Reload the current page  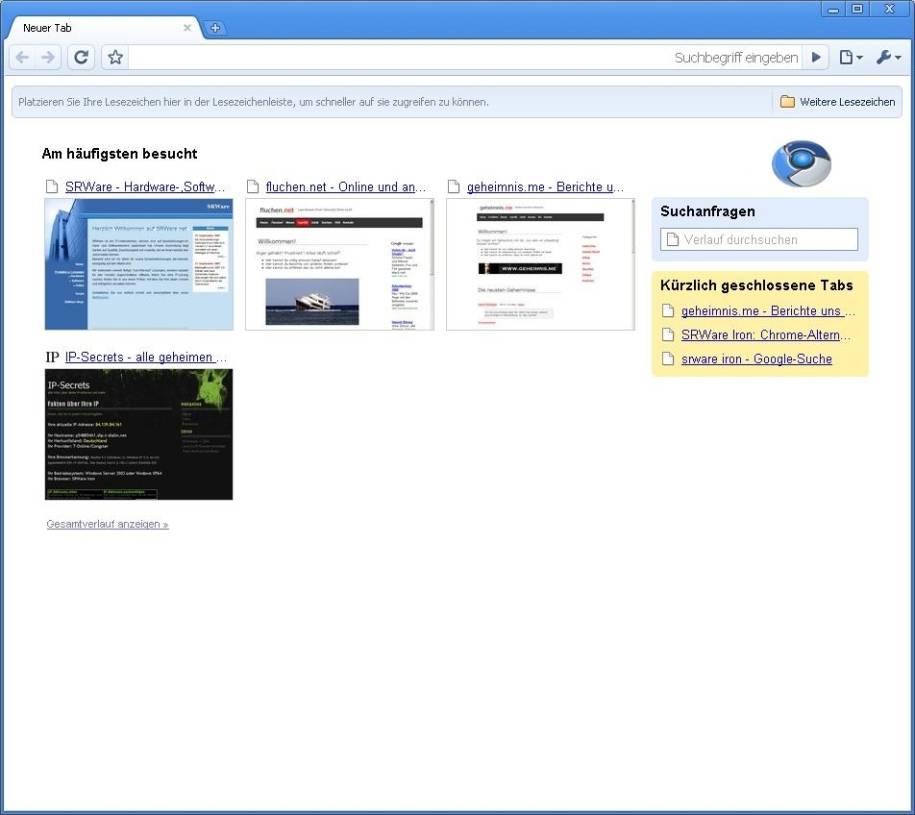click(81, 57)
